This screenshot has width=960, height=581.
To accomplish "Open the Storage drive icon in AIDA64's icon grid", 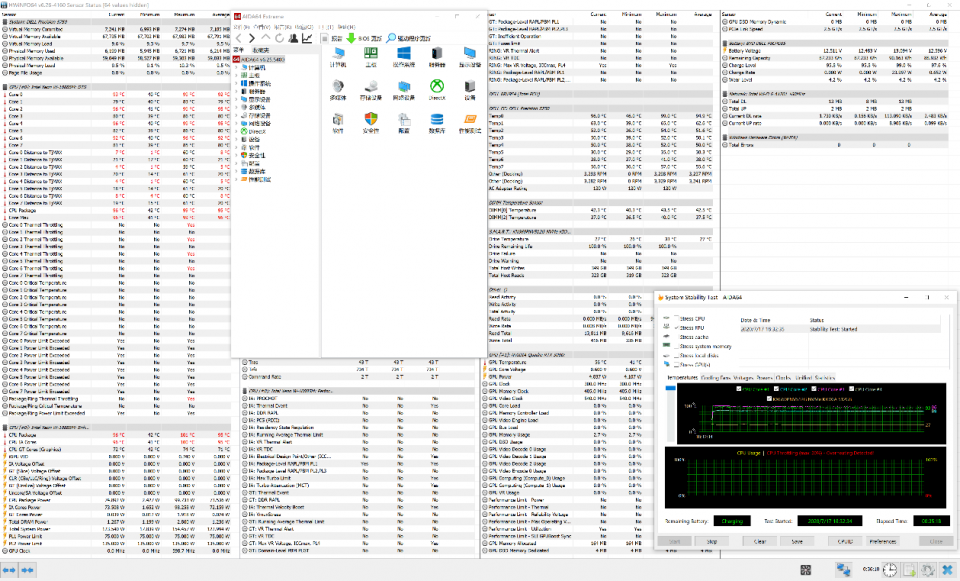I will tap(371, 86).
